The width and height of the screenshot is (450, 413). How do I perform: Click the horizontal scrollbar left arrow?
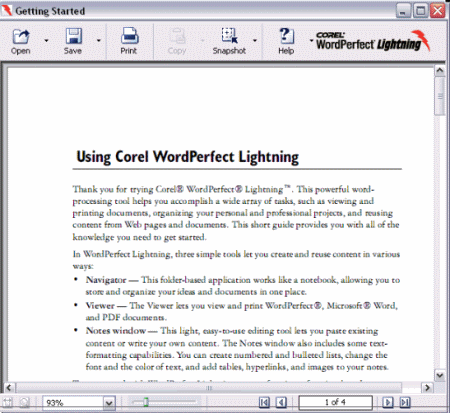[9, 388]
